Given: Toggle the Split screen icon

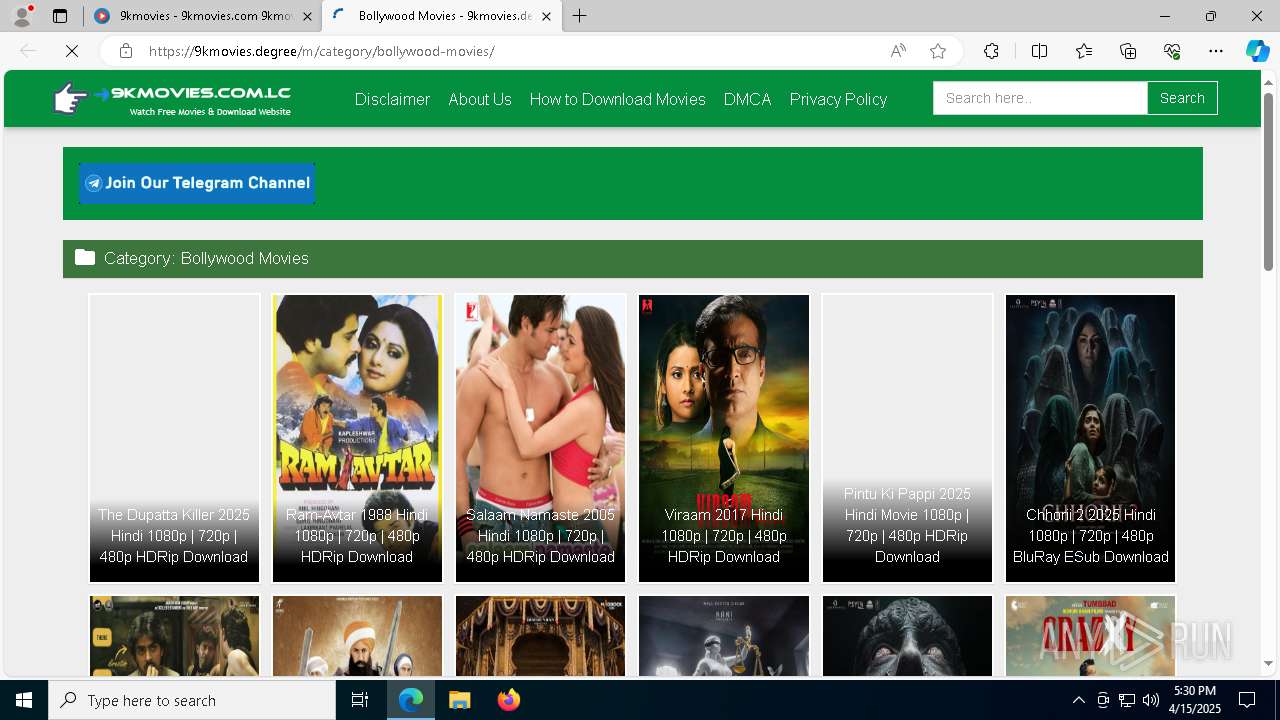Looking at the screenshot, I should (1039, 51).
